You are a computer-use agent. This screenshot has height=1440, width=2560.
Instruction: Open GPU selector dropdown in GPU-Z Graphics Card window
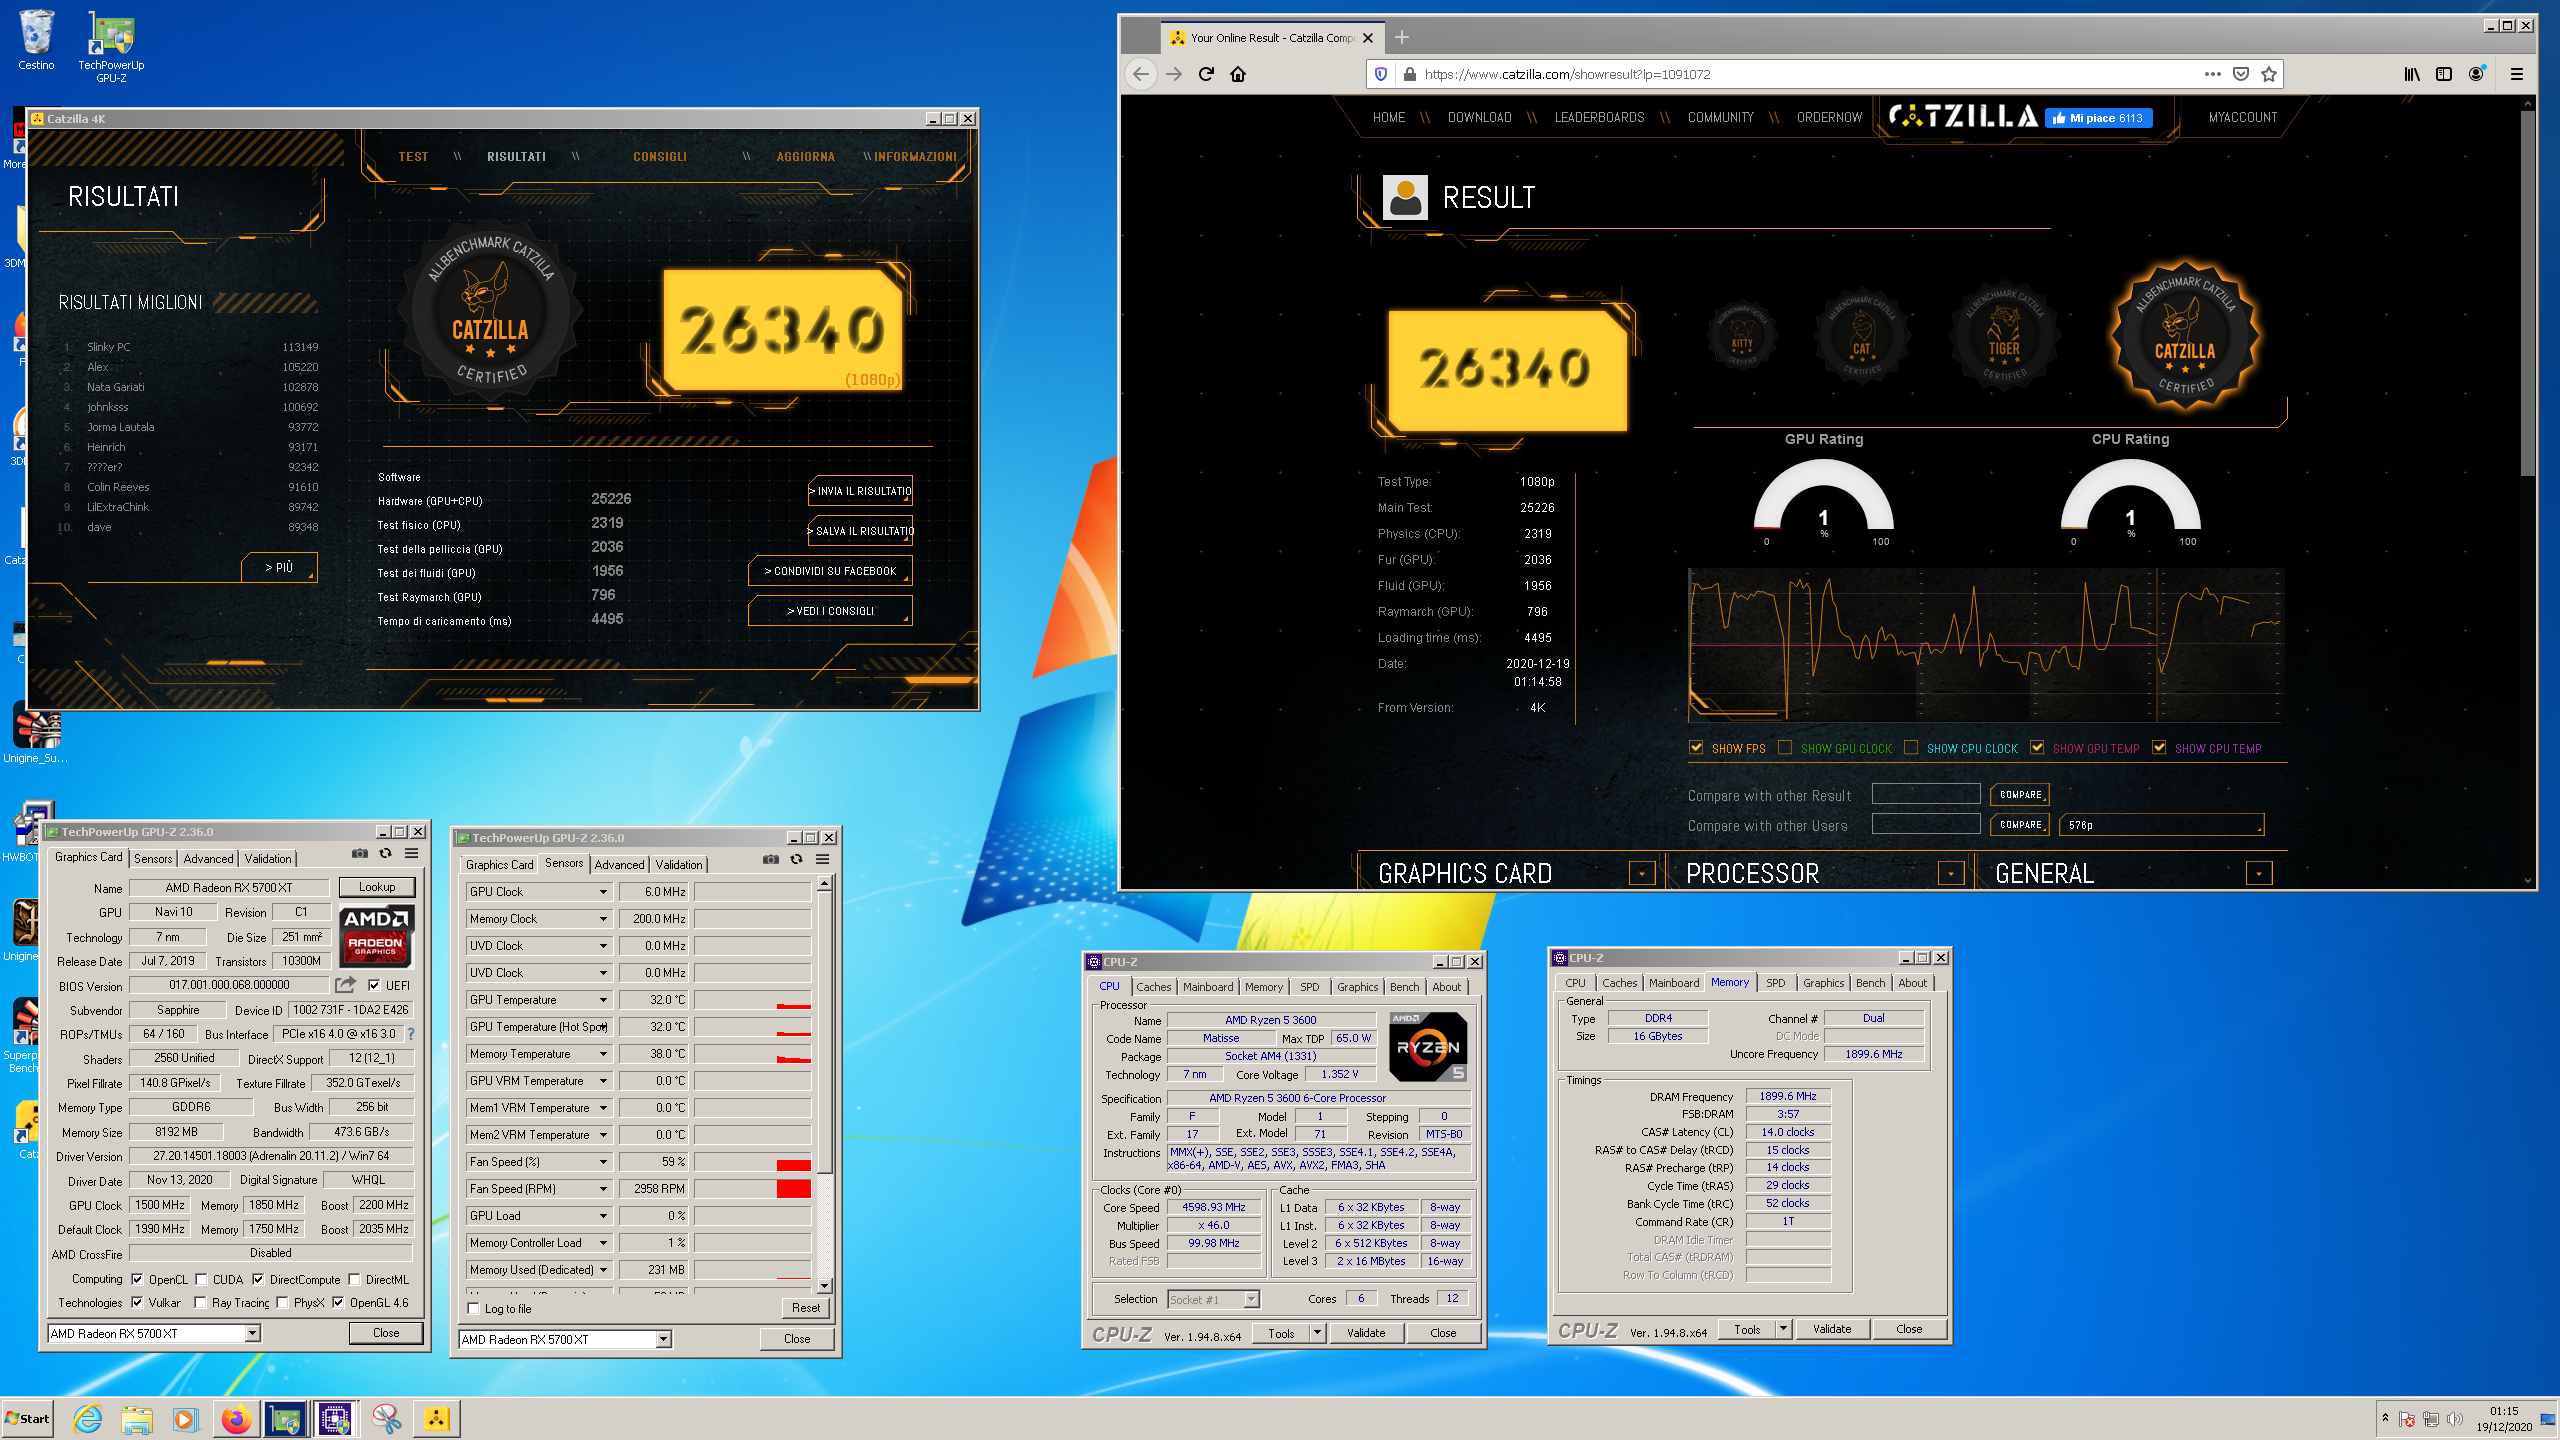(253, 1333)
